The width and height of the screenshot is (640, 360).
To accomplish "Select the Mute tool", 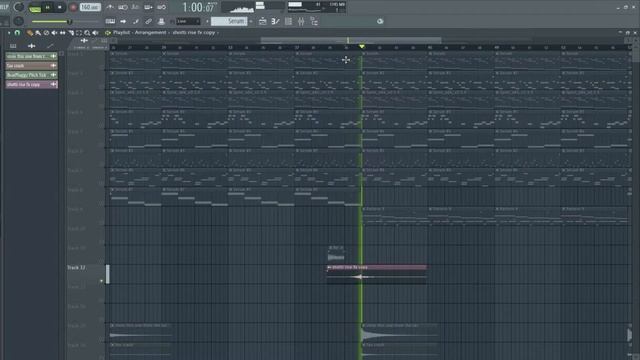I will click(54, 33).
